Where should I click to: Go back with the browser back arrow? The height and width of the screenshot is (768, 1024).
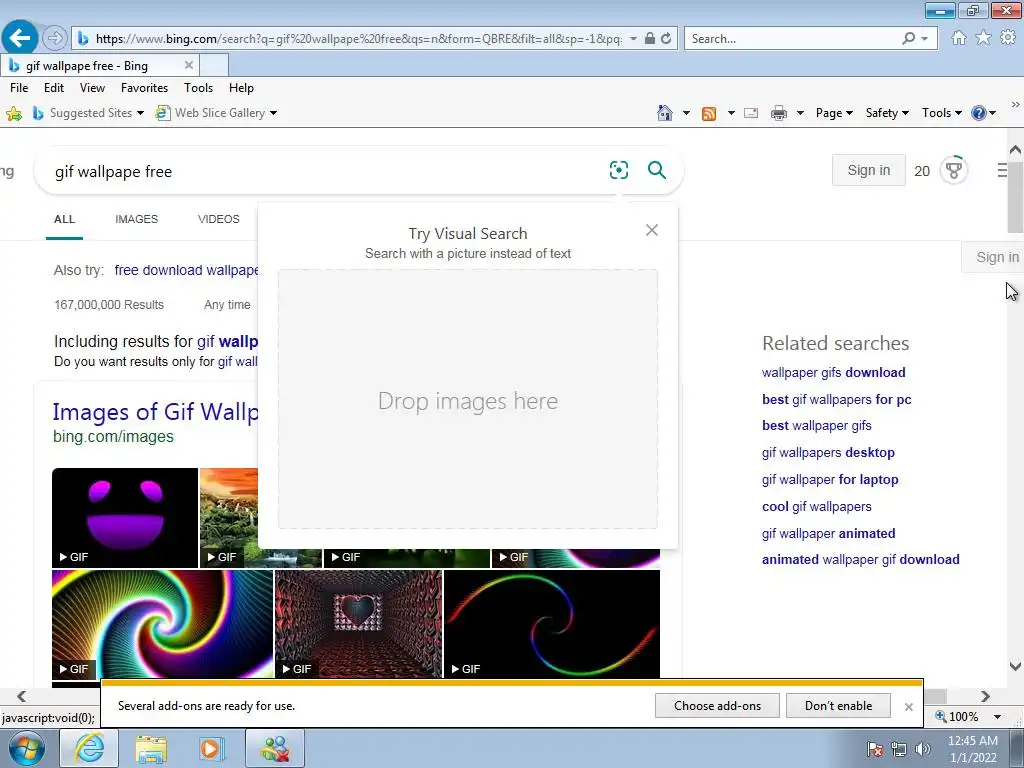(20, 38)
